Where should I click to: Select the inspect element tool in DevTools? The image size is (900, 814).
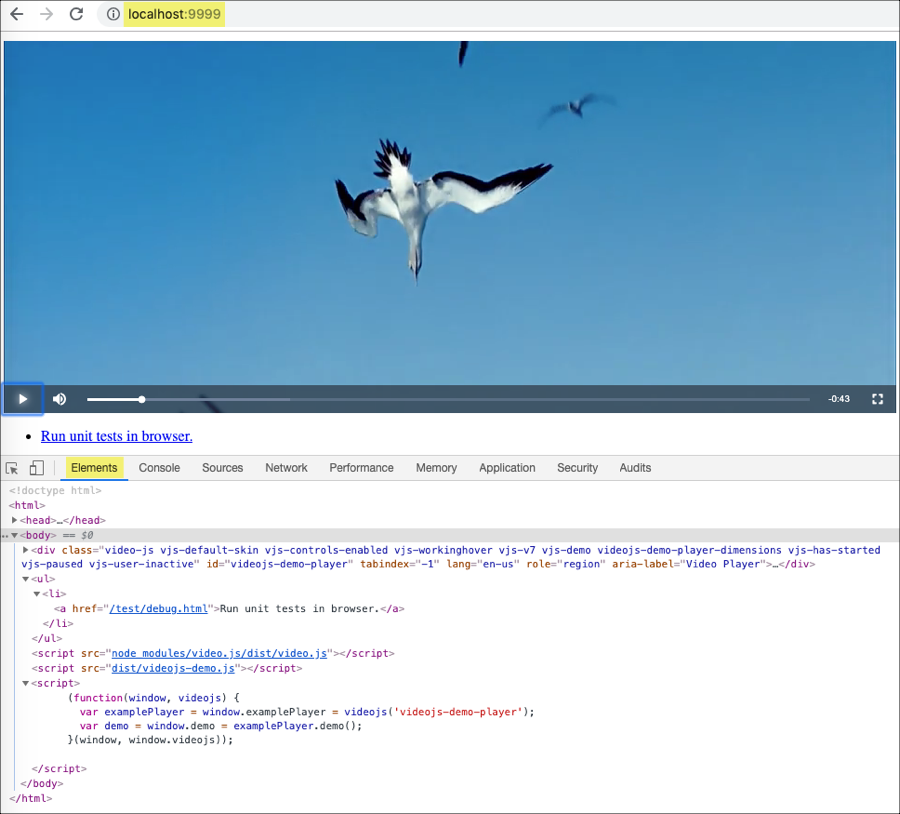12,467
